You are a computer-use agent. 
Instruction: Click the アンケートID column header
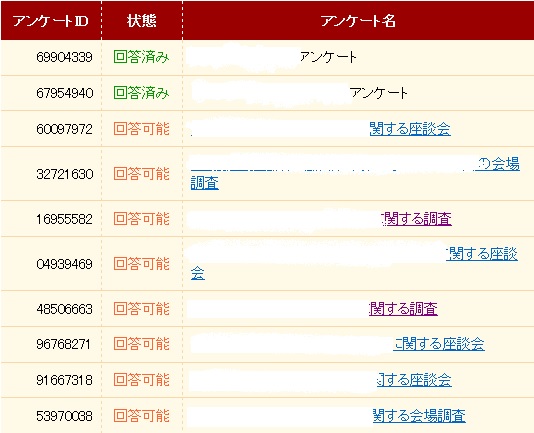point(51,21)
